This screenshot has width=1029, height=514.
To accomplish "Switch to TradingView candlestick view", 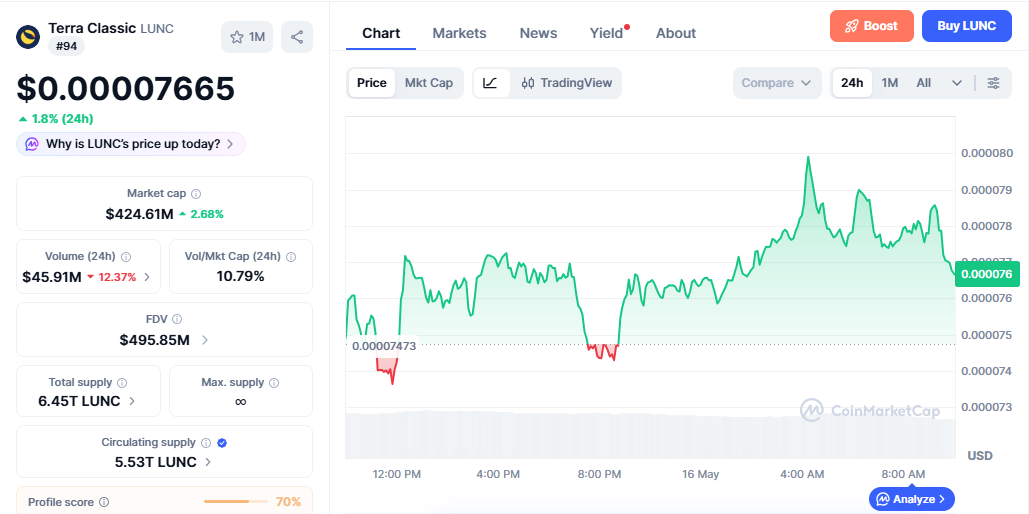I will pos(566,83).
